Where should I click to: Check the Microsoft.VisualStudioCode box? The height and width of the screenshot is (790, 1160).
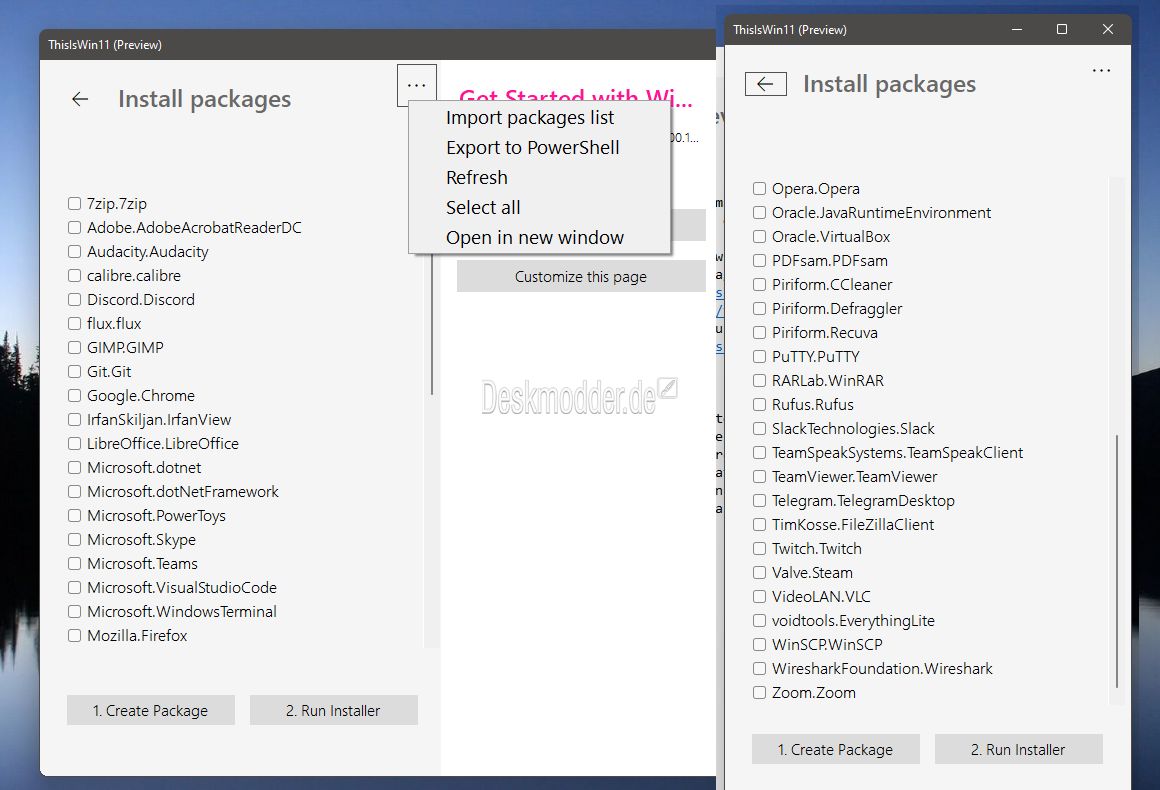pos(74,587)
